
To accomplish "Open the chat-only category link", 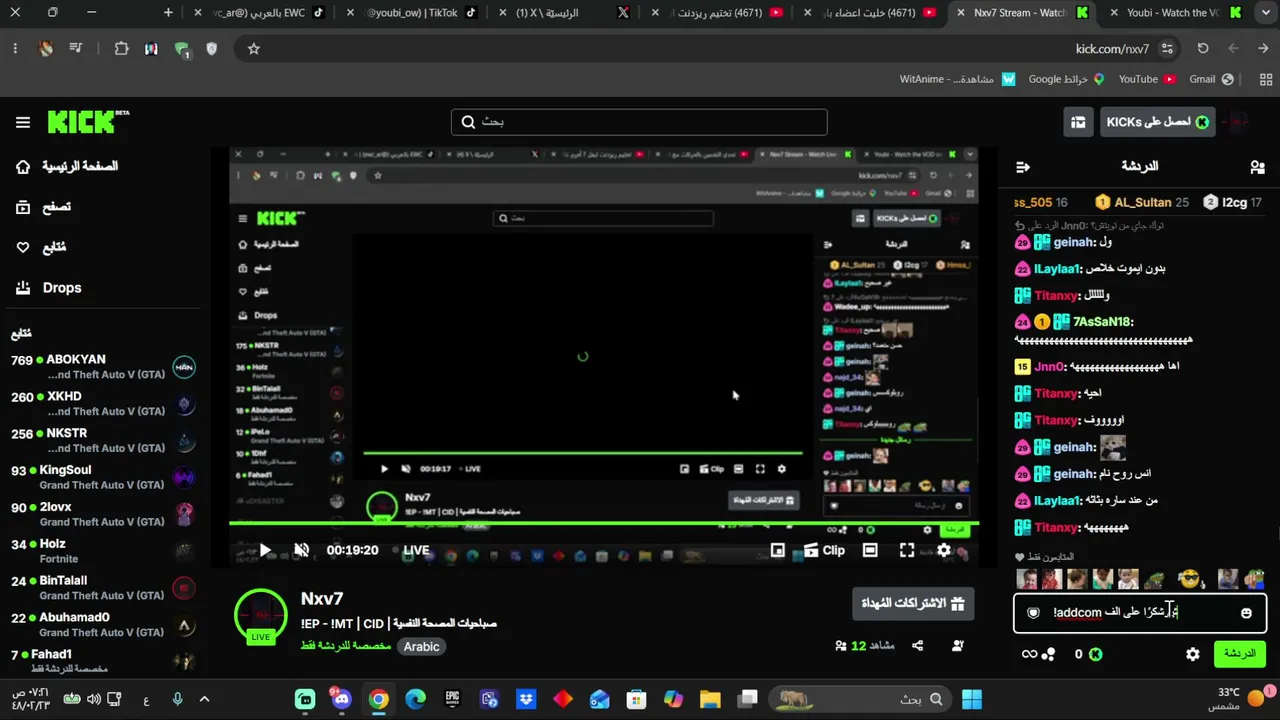I will point(346,647).
